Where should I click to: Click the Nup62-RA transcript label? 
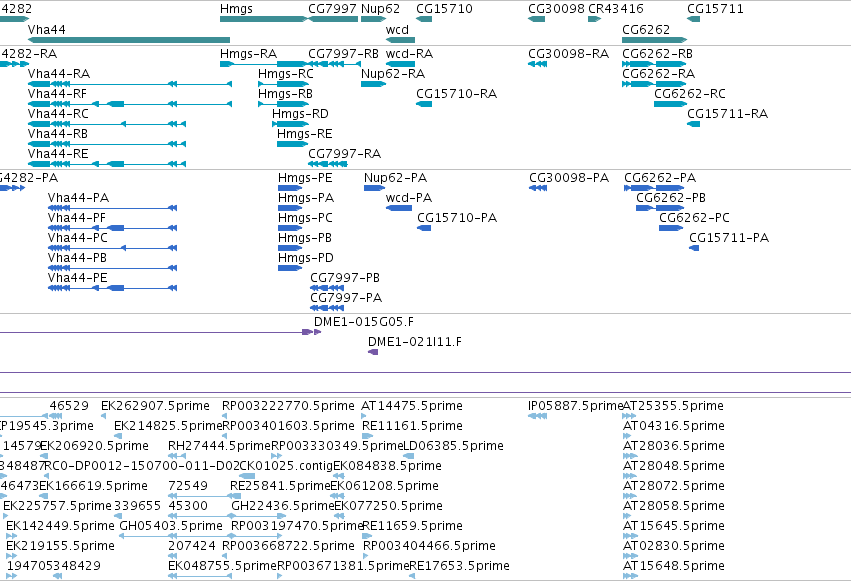pos(393,74)
